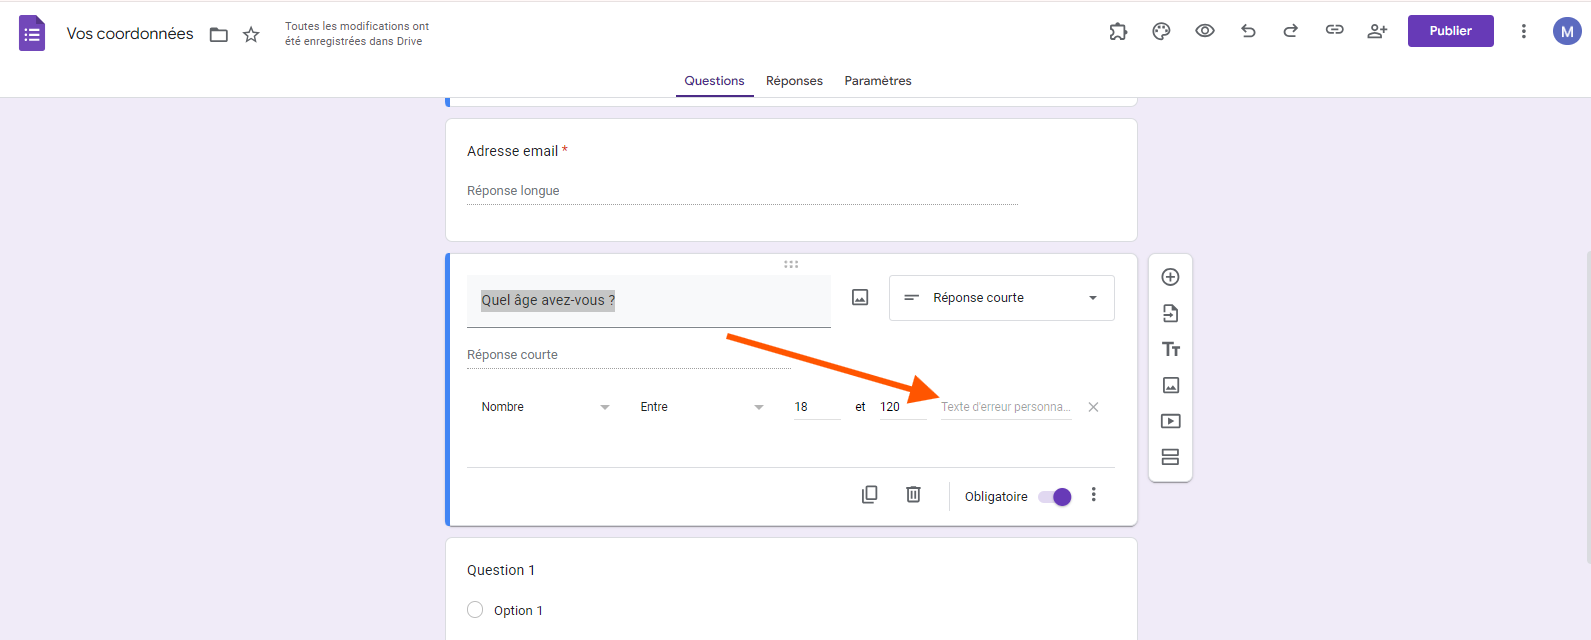Image resolution: width=1591 pixels, height=640 pixels.
Task: Click the undo arrow icon
Action: (x=1248, y=31)
